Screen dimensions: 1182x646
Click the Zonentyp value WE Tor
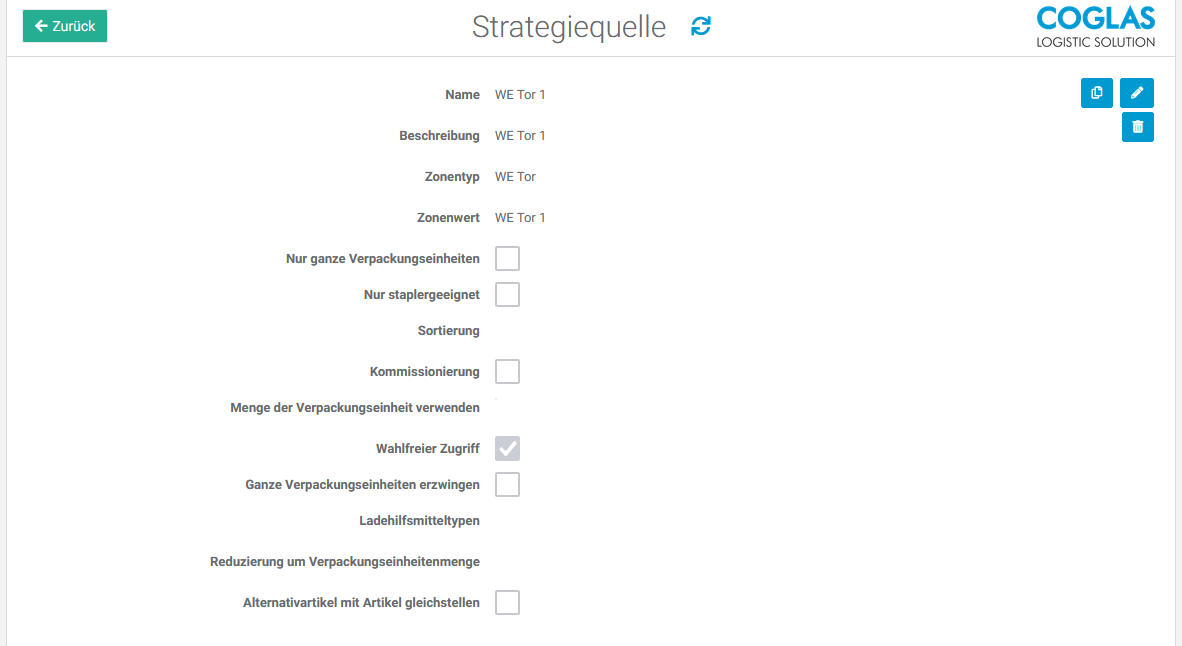[x=515, y=177]
